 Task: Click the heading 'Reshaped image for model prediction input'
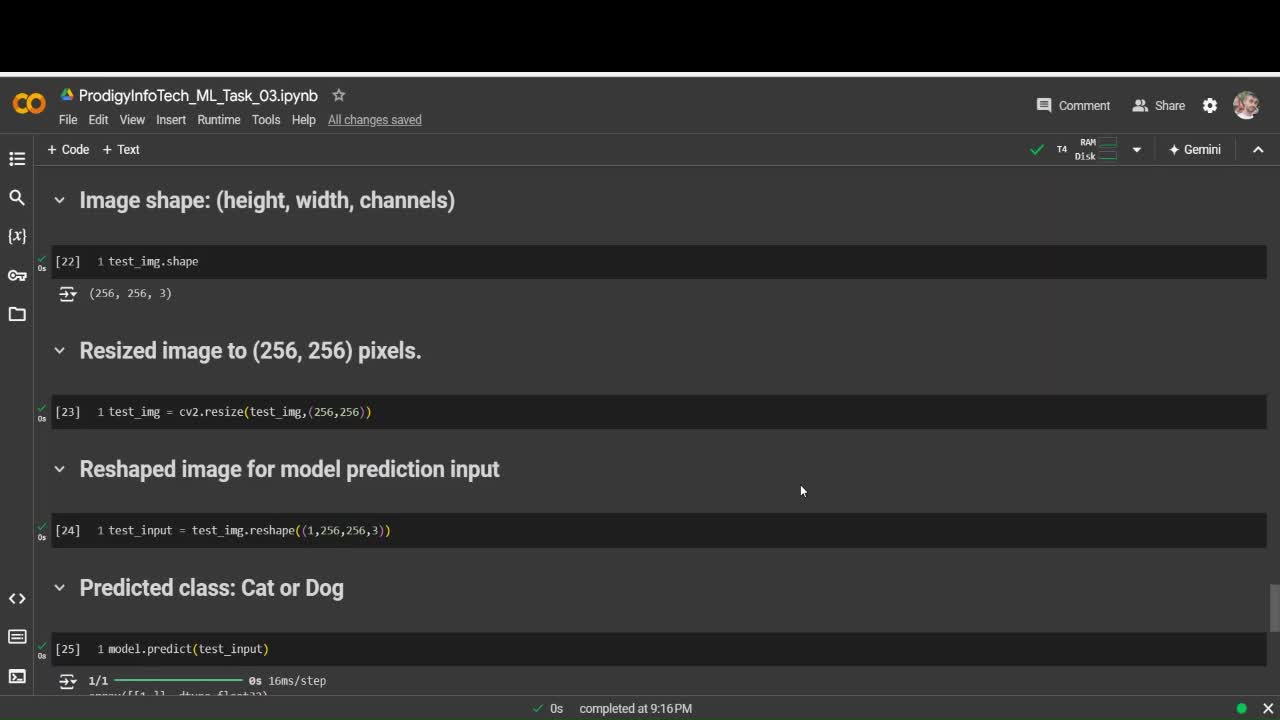pos(289,469)
